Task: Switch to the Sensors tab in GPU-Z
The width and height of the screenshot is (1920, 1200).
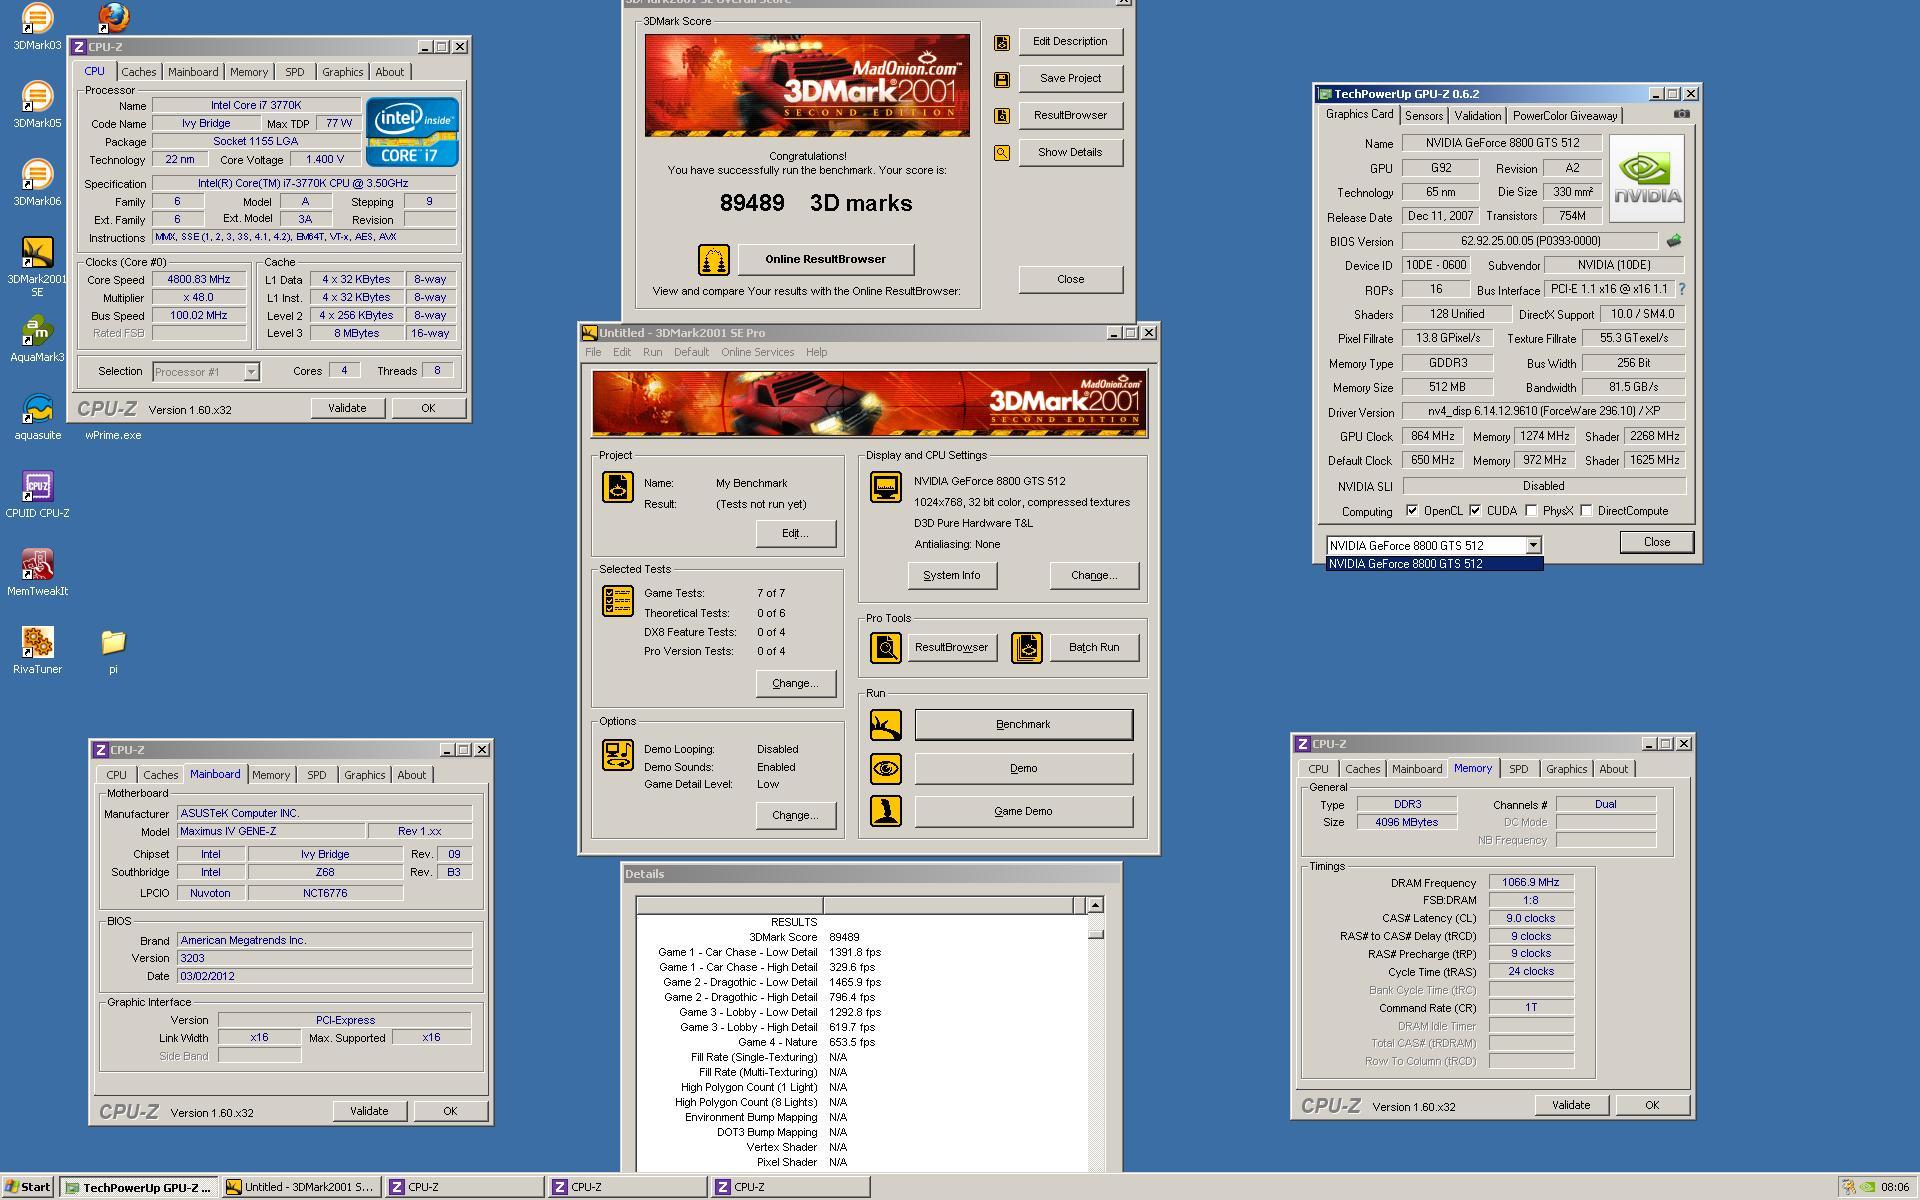Action: coord(1423,116)
